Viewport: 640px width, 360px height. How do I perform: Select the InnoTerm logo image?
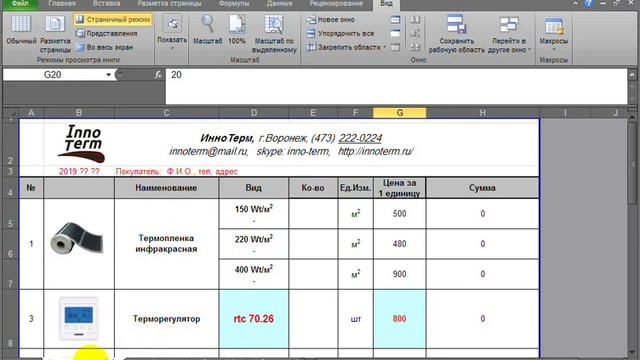82,144
